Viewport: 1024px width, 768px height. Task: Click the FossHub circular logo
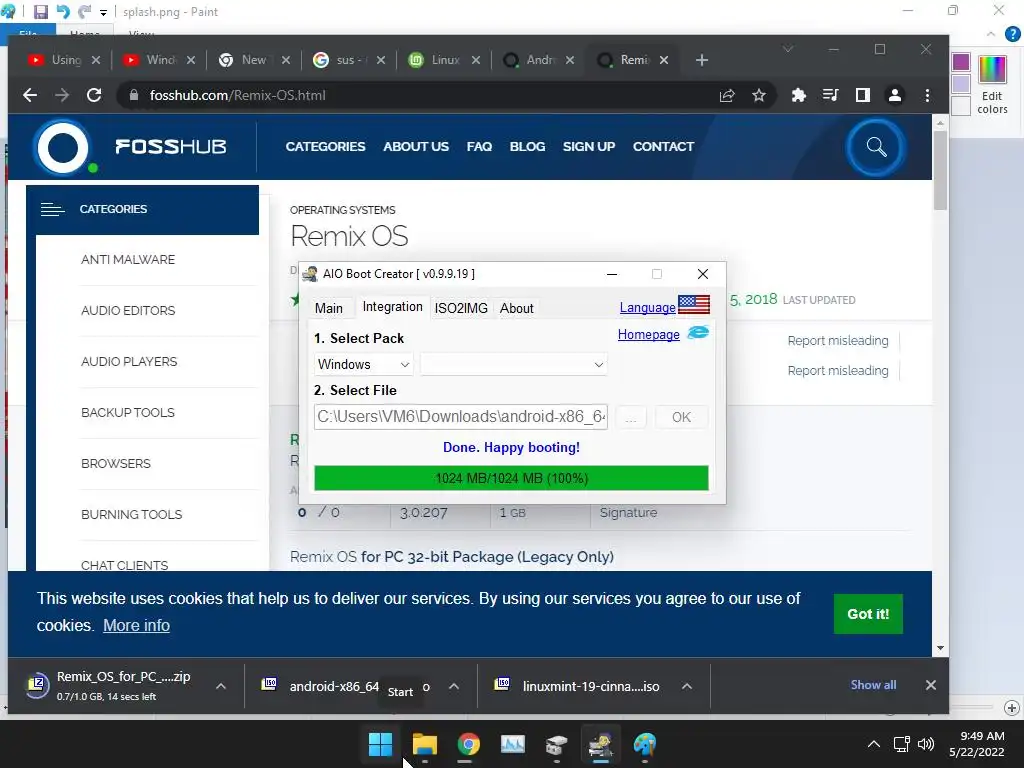click(63, 147)
